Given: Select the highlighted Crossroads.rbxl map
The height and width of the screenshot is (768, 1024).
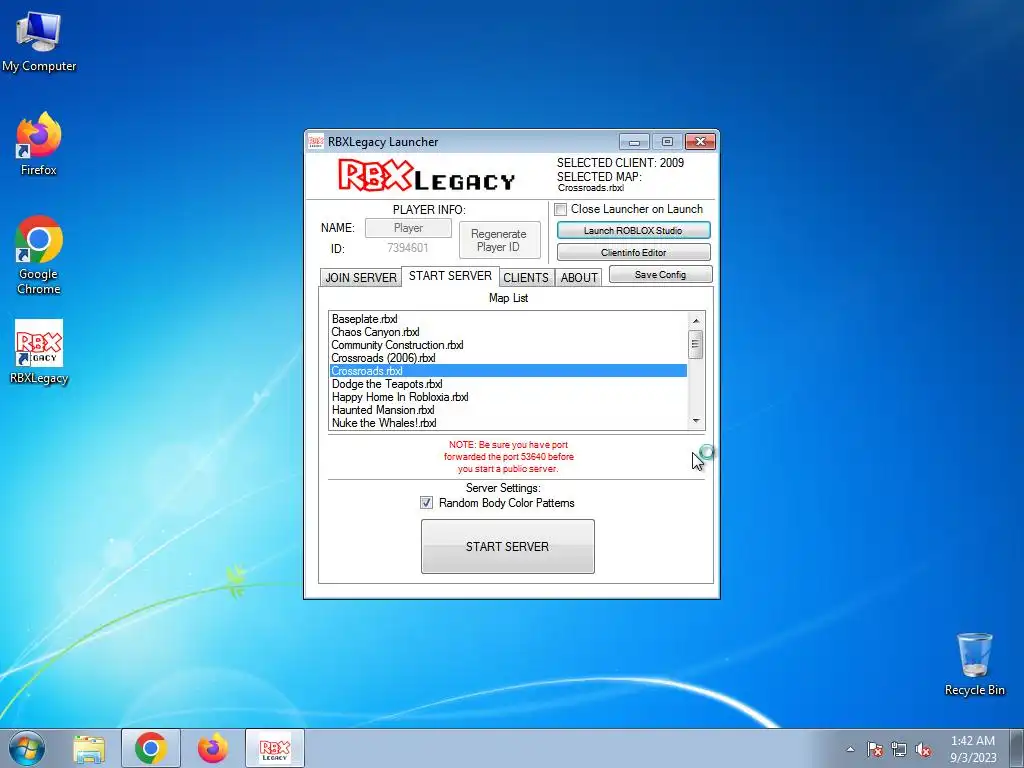Looking at the screenshot, I should tap(508, 371).
